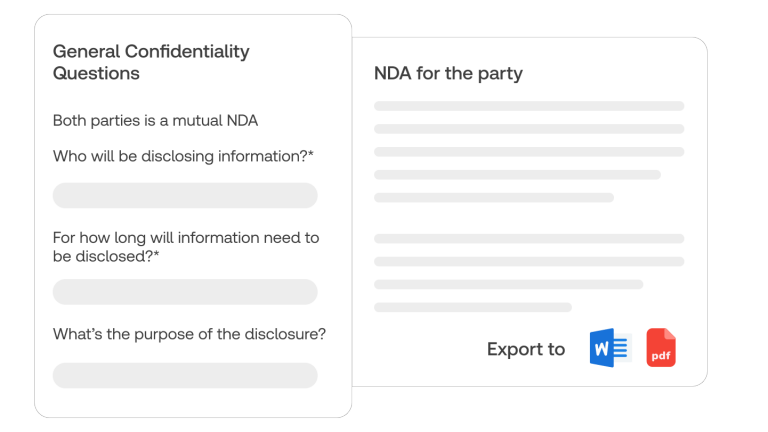This screenshot has height=432, width=768.
Task: Click the third placeholder line of first paragraph
Action: coord(529,152)
